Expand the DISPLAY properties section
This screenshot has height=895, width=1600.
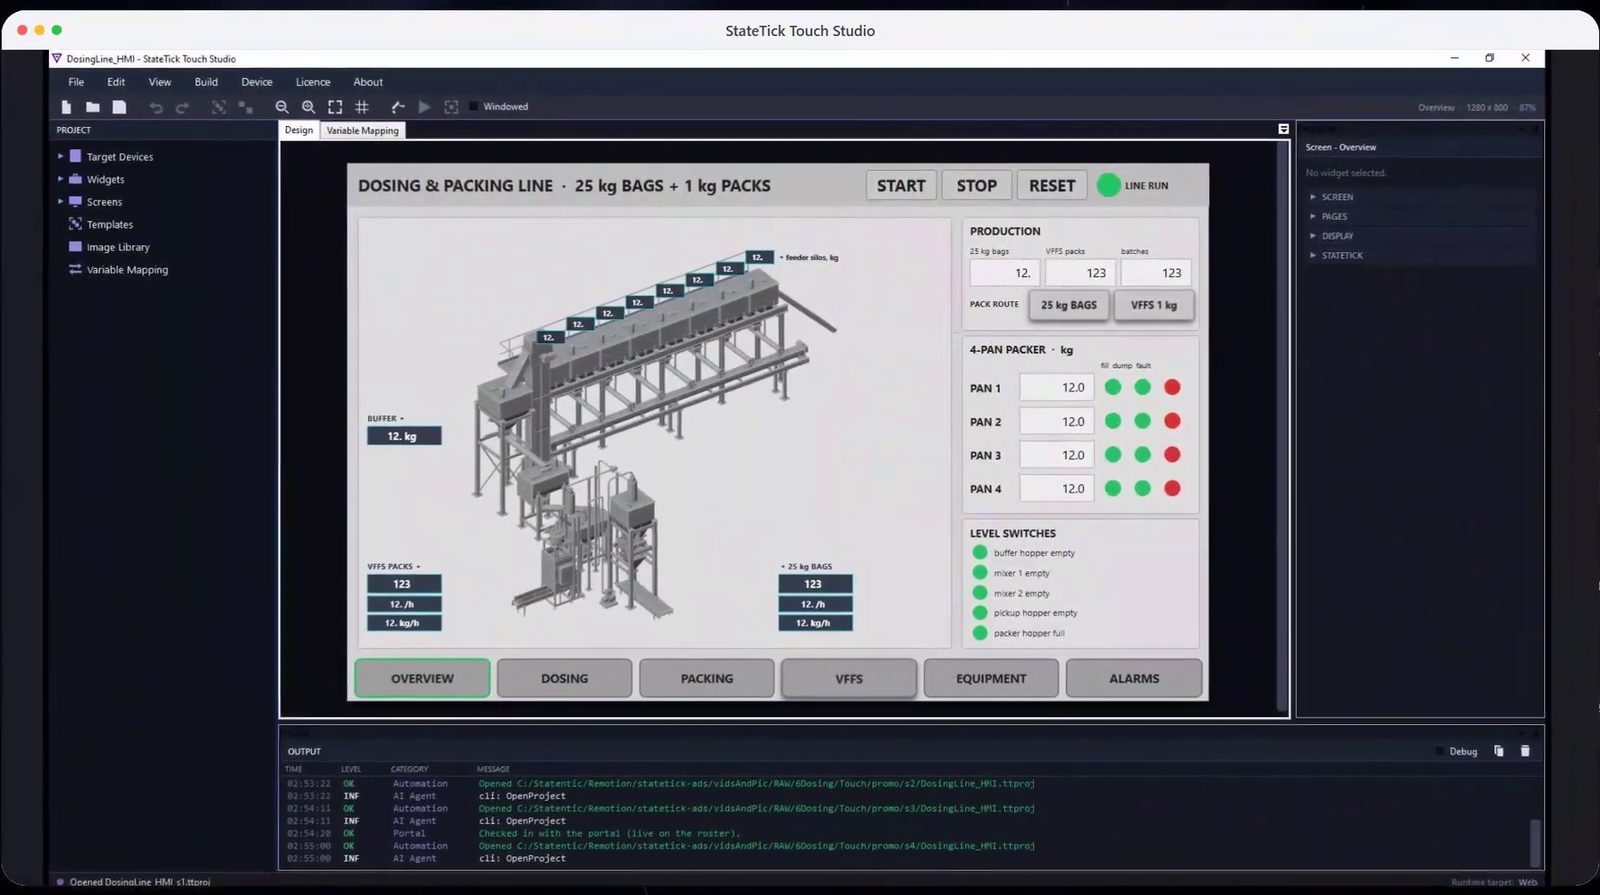click(x=1313, y=236)
